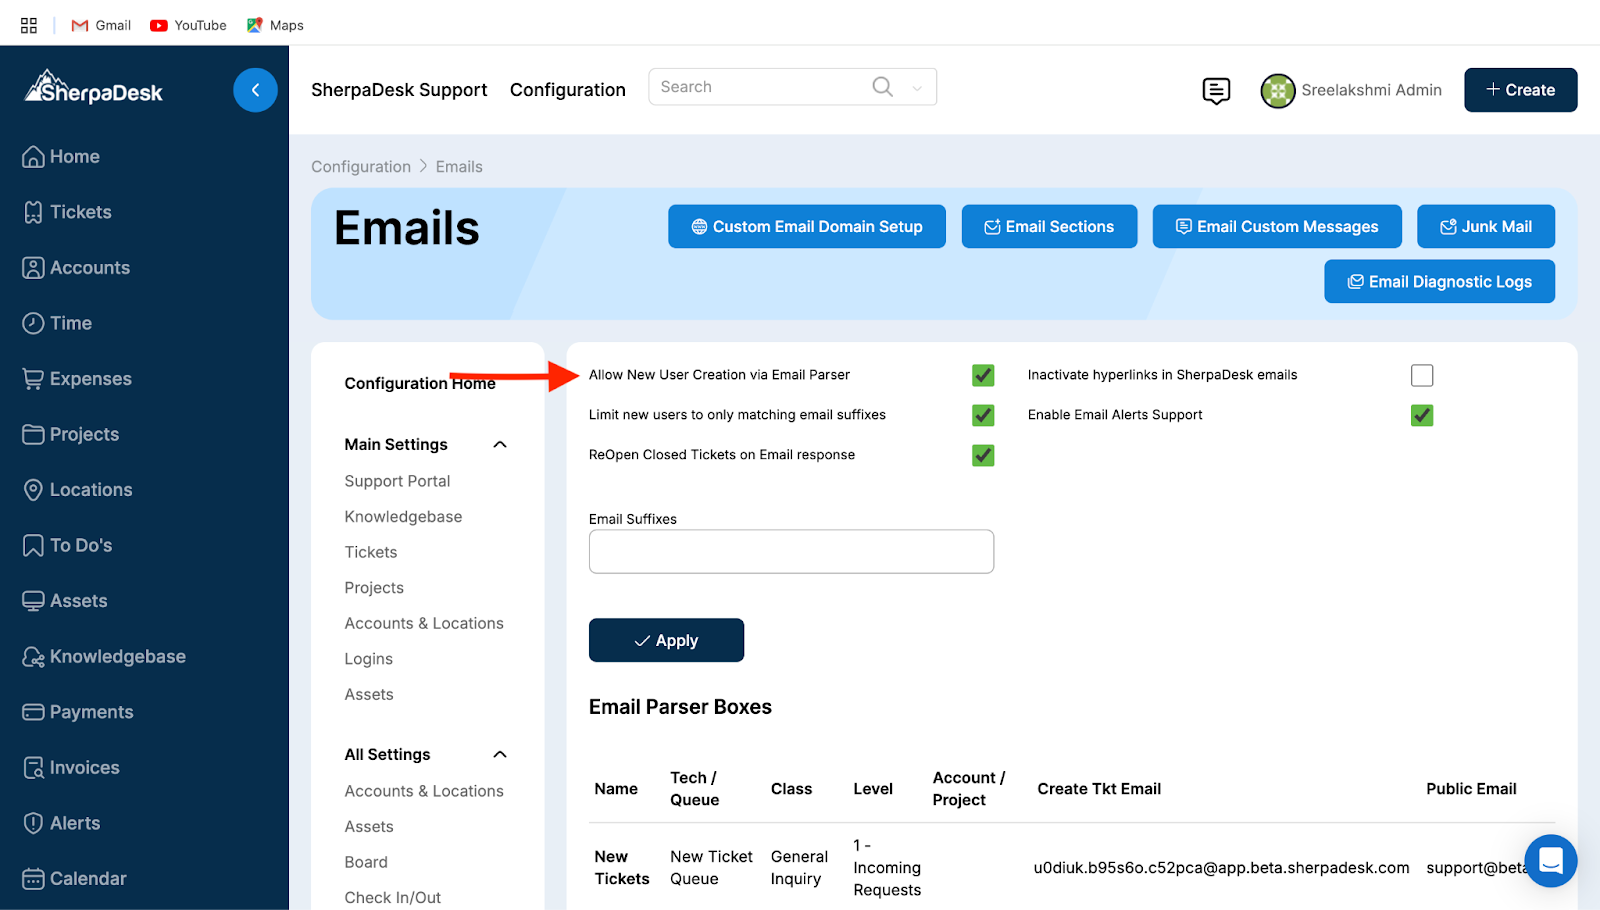Click the search magnifier icon
The width and height of the screenshot is (1600, 910).
coord(882,87)
